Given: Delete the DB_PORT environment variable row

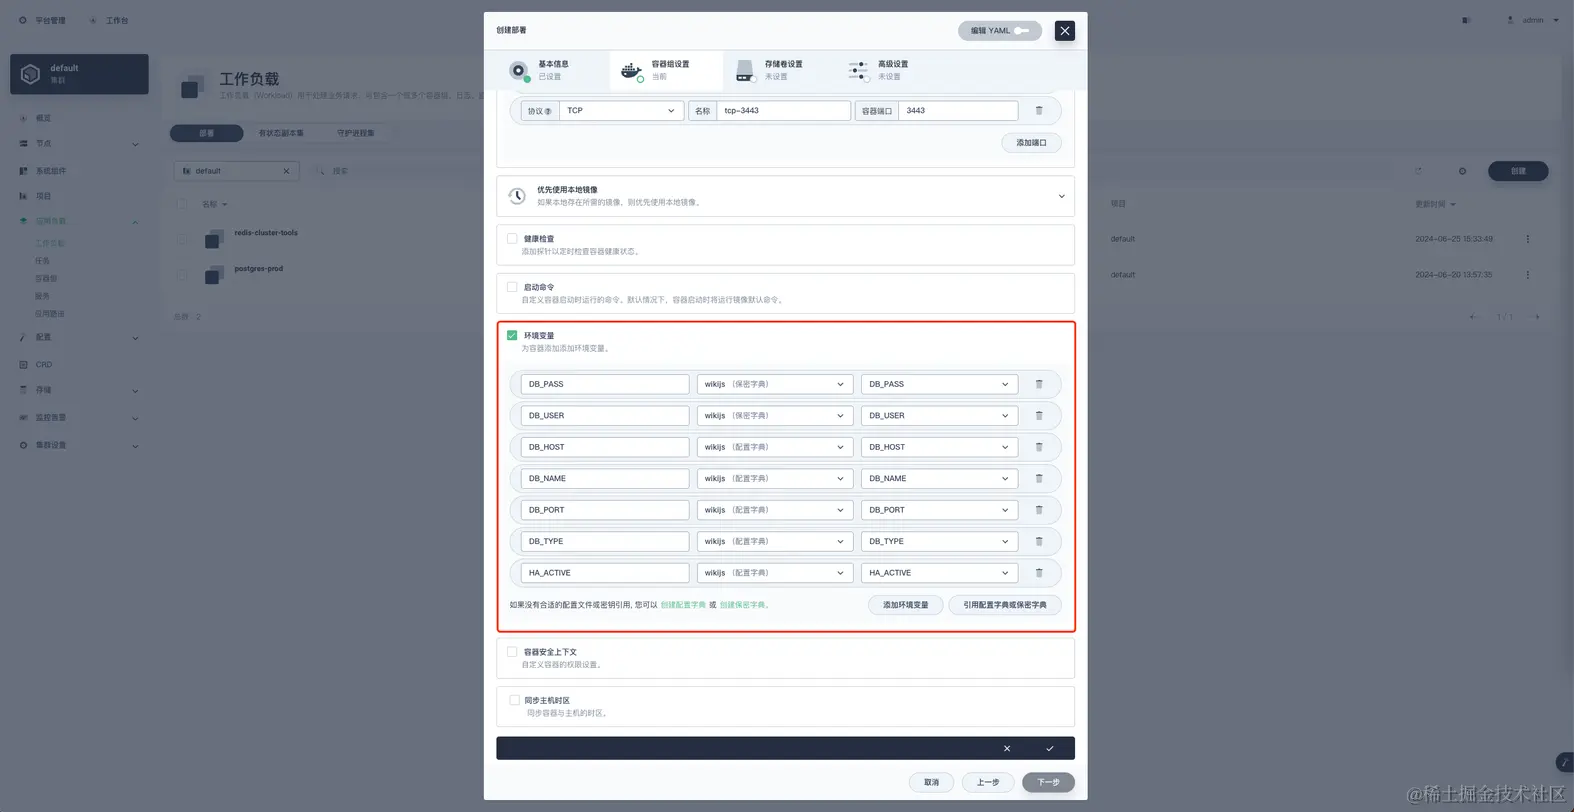Looking at the screenshot, I should coord(1039,510).
